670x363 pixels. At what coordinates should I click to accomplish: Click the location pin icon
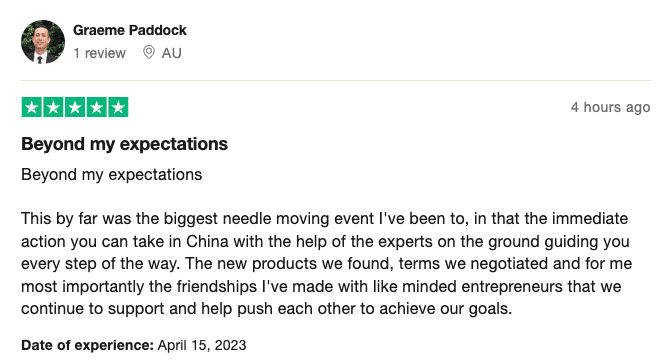[149, 52]
